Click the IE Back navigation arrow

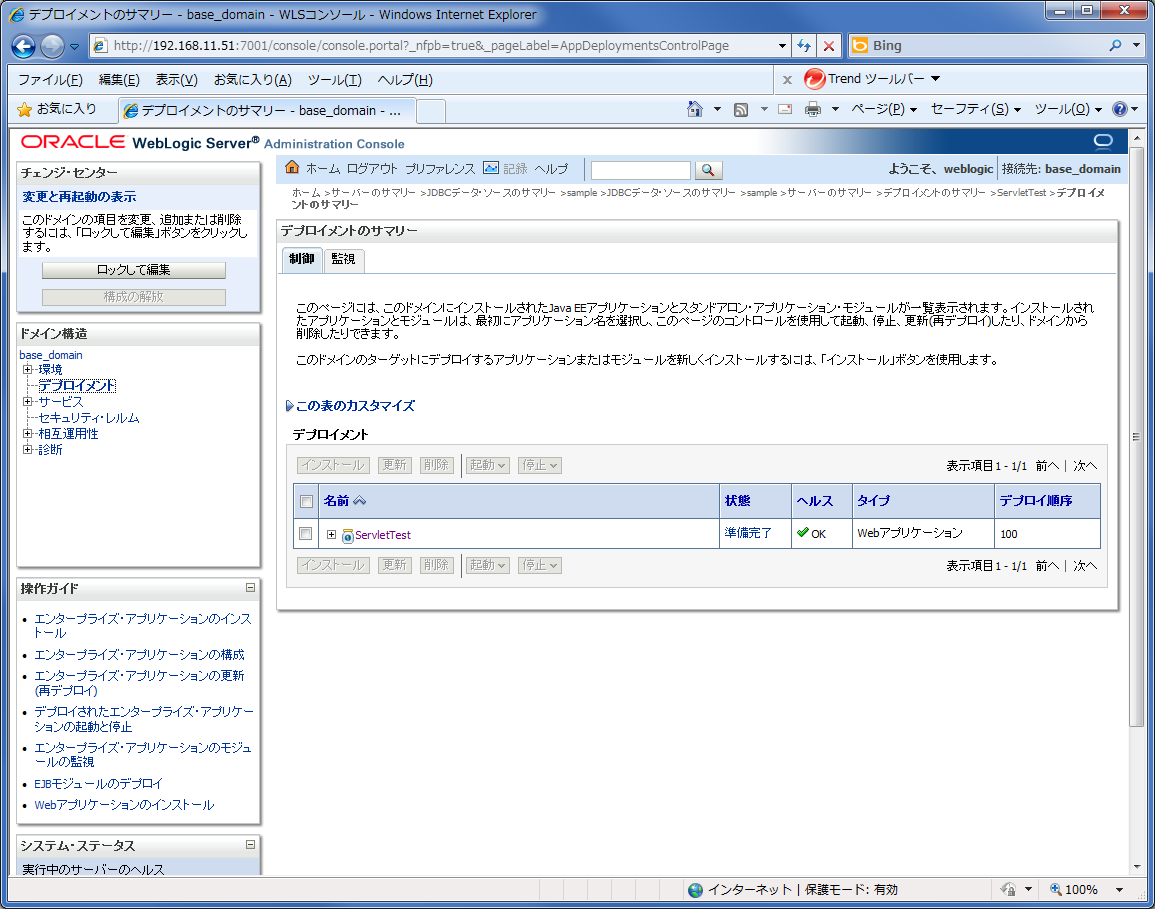pos(24,46)
